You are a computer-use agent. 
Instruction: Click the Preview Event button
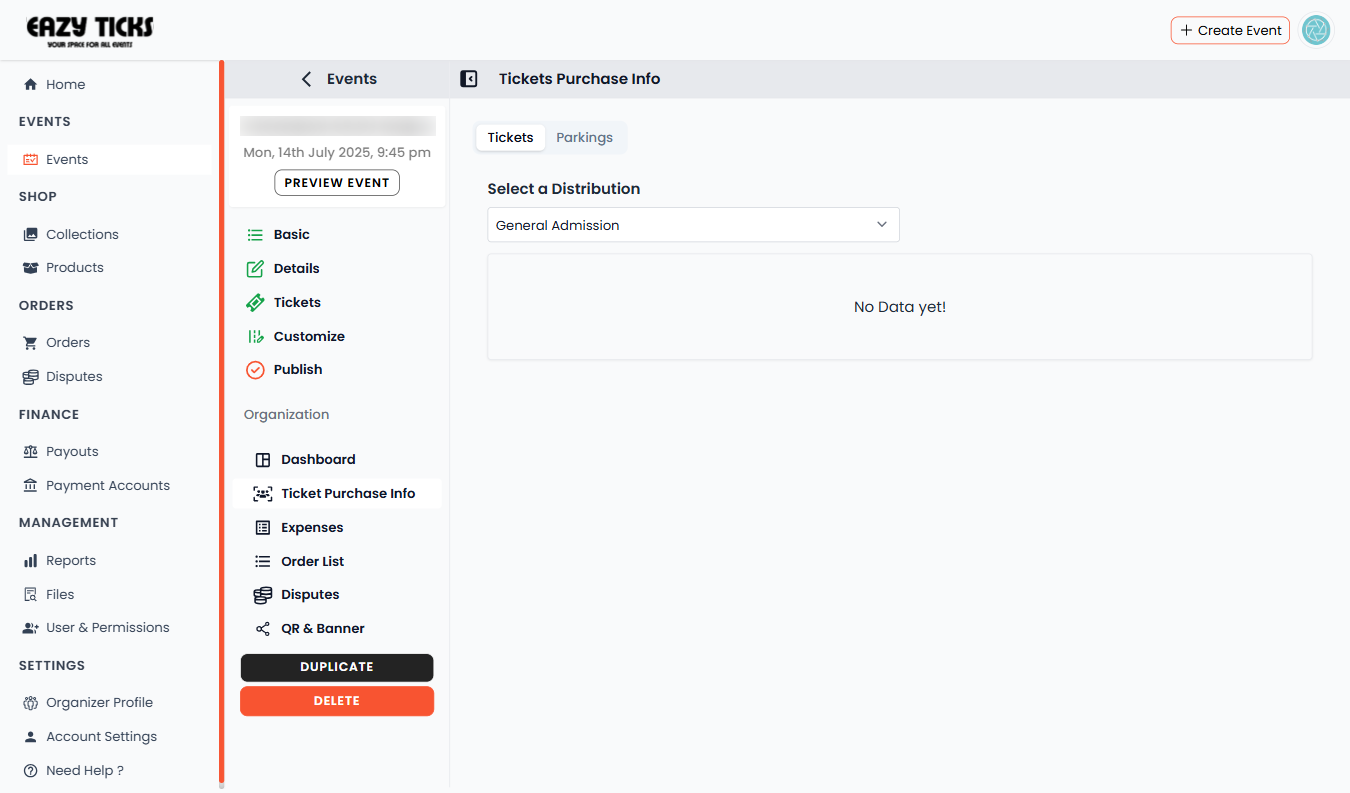[x=337, y=183]
